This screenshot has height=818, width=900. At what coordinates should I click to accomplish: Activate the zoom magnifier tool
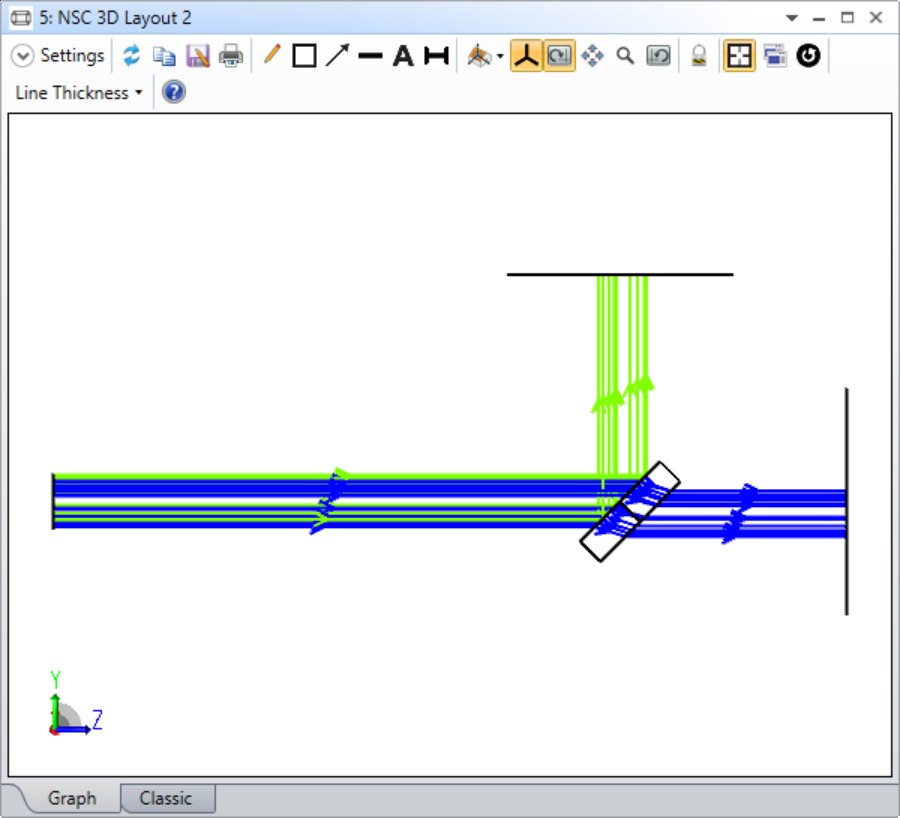pos(625,56)
